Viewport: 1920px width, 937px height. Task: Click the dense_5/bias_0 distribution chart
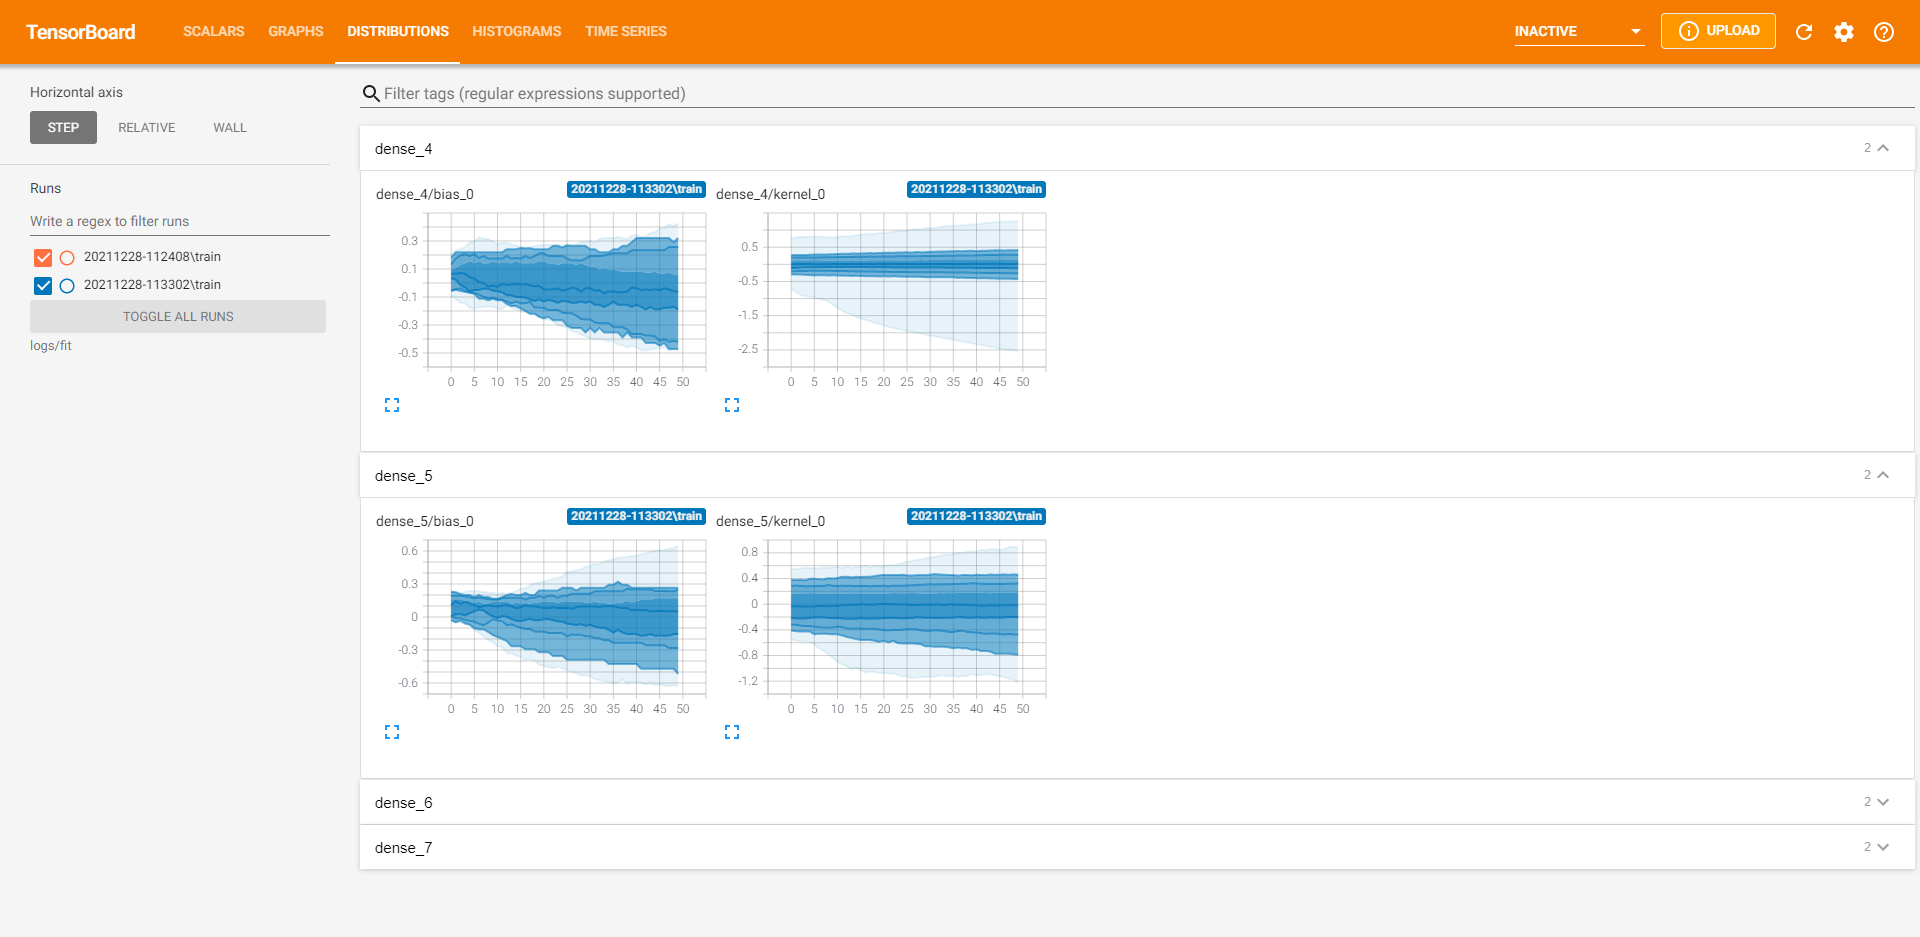(566, 618)
